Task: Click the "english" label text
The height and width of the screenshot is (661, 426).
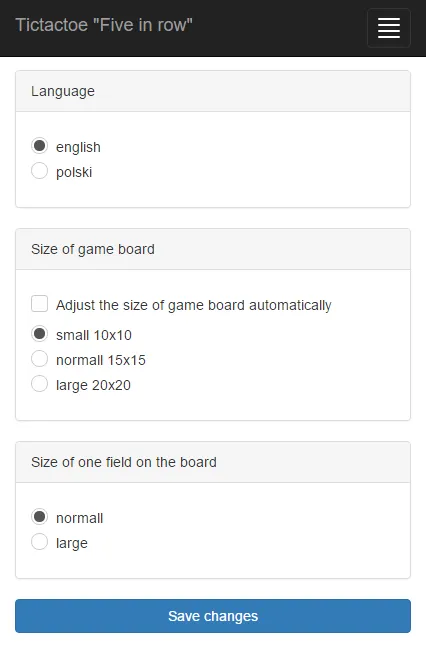Action: pyautogui.click(x=78, y=147)
